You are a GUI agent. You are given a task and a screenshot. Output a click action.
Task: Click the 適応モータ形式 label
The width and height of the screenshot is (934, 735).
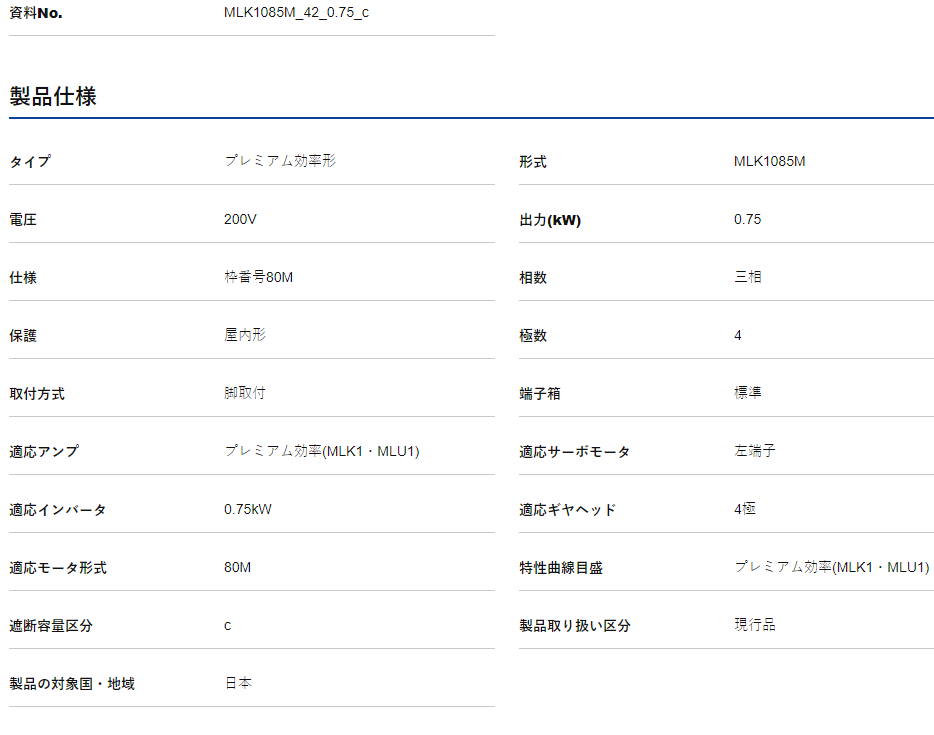[58, 568]
